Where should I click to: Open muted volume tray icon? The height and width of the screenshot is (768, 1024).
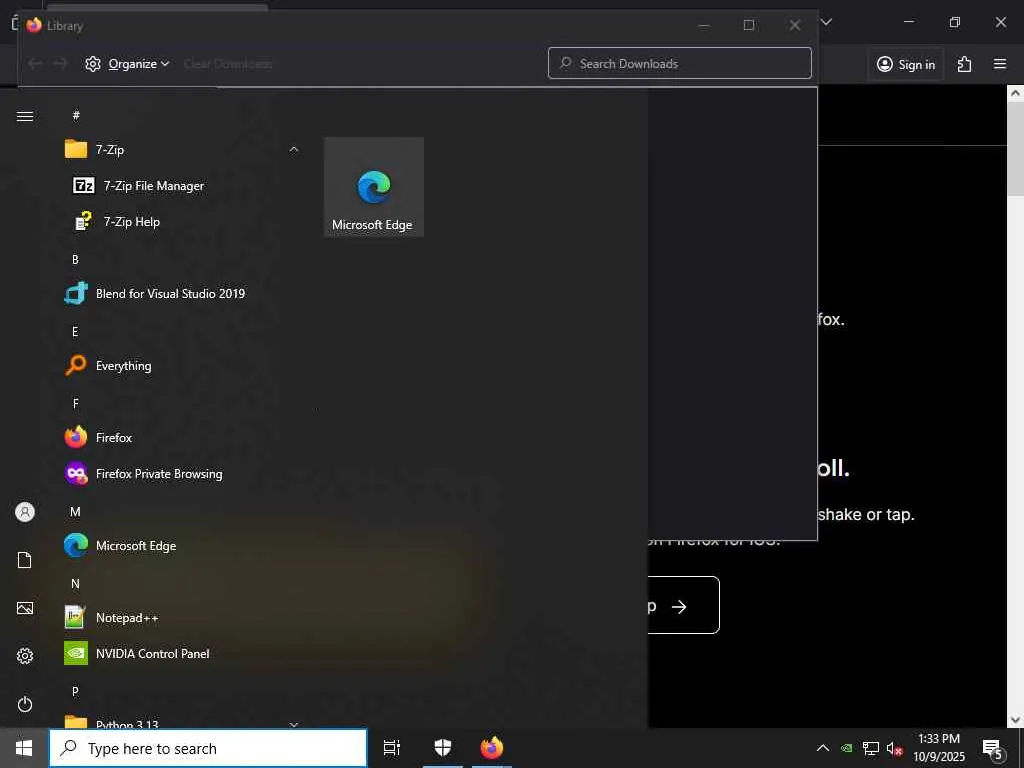(895, 748)
